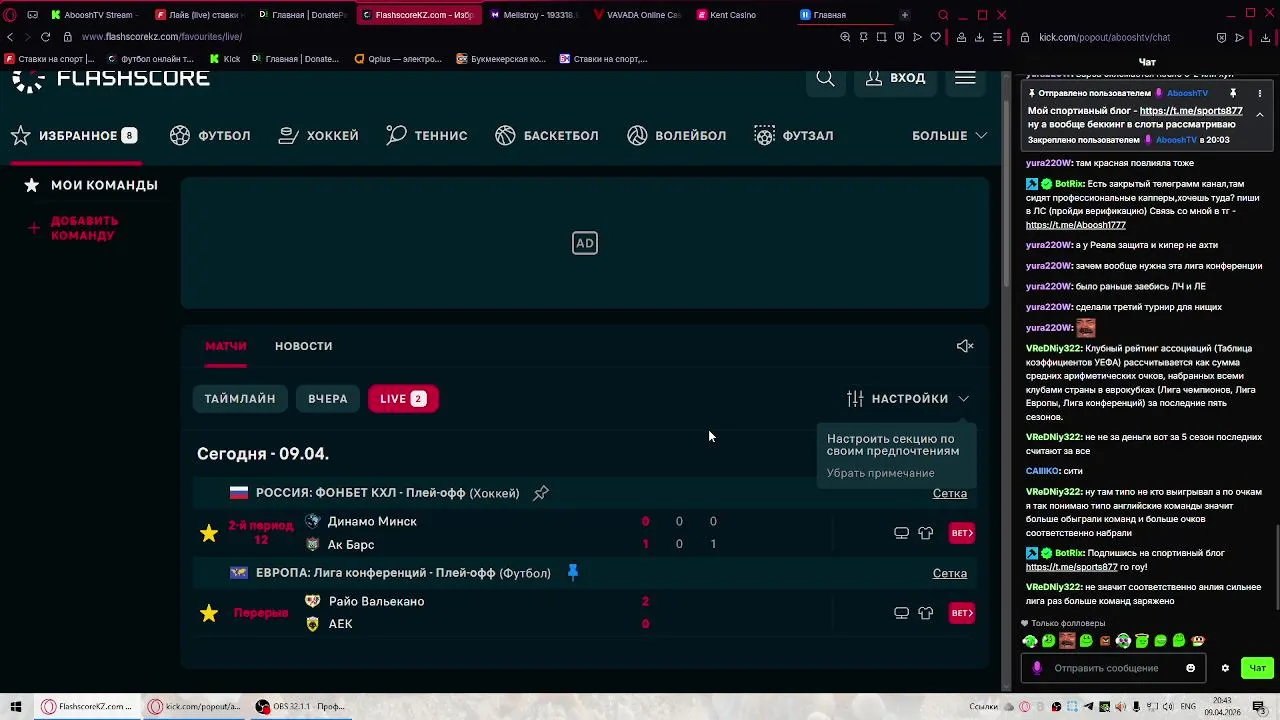Switch to AbooshTV Stream browser tab
This screenshot has width=1280, height=720.
coord(94,15)
